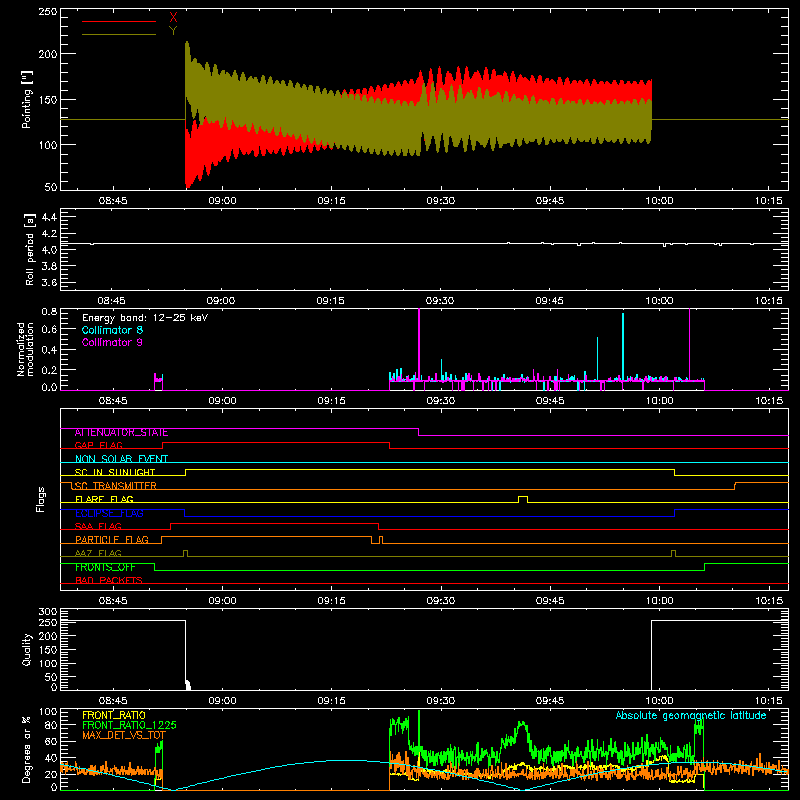This screenshot has height=800, width=800.
Task: Click the ATTENUATOR_STATE flag label
Action: (x=121, y=433)
